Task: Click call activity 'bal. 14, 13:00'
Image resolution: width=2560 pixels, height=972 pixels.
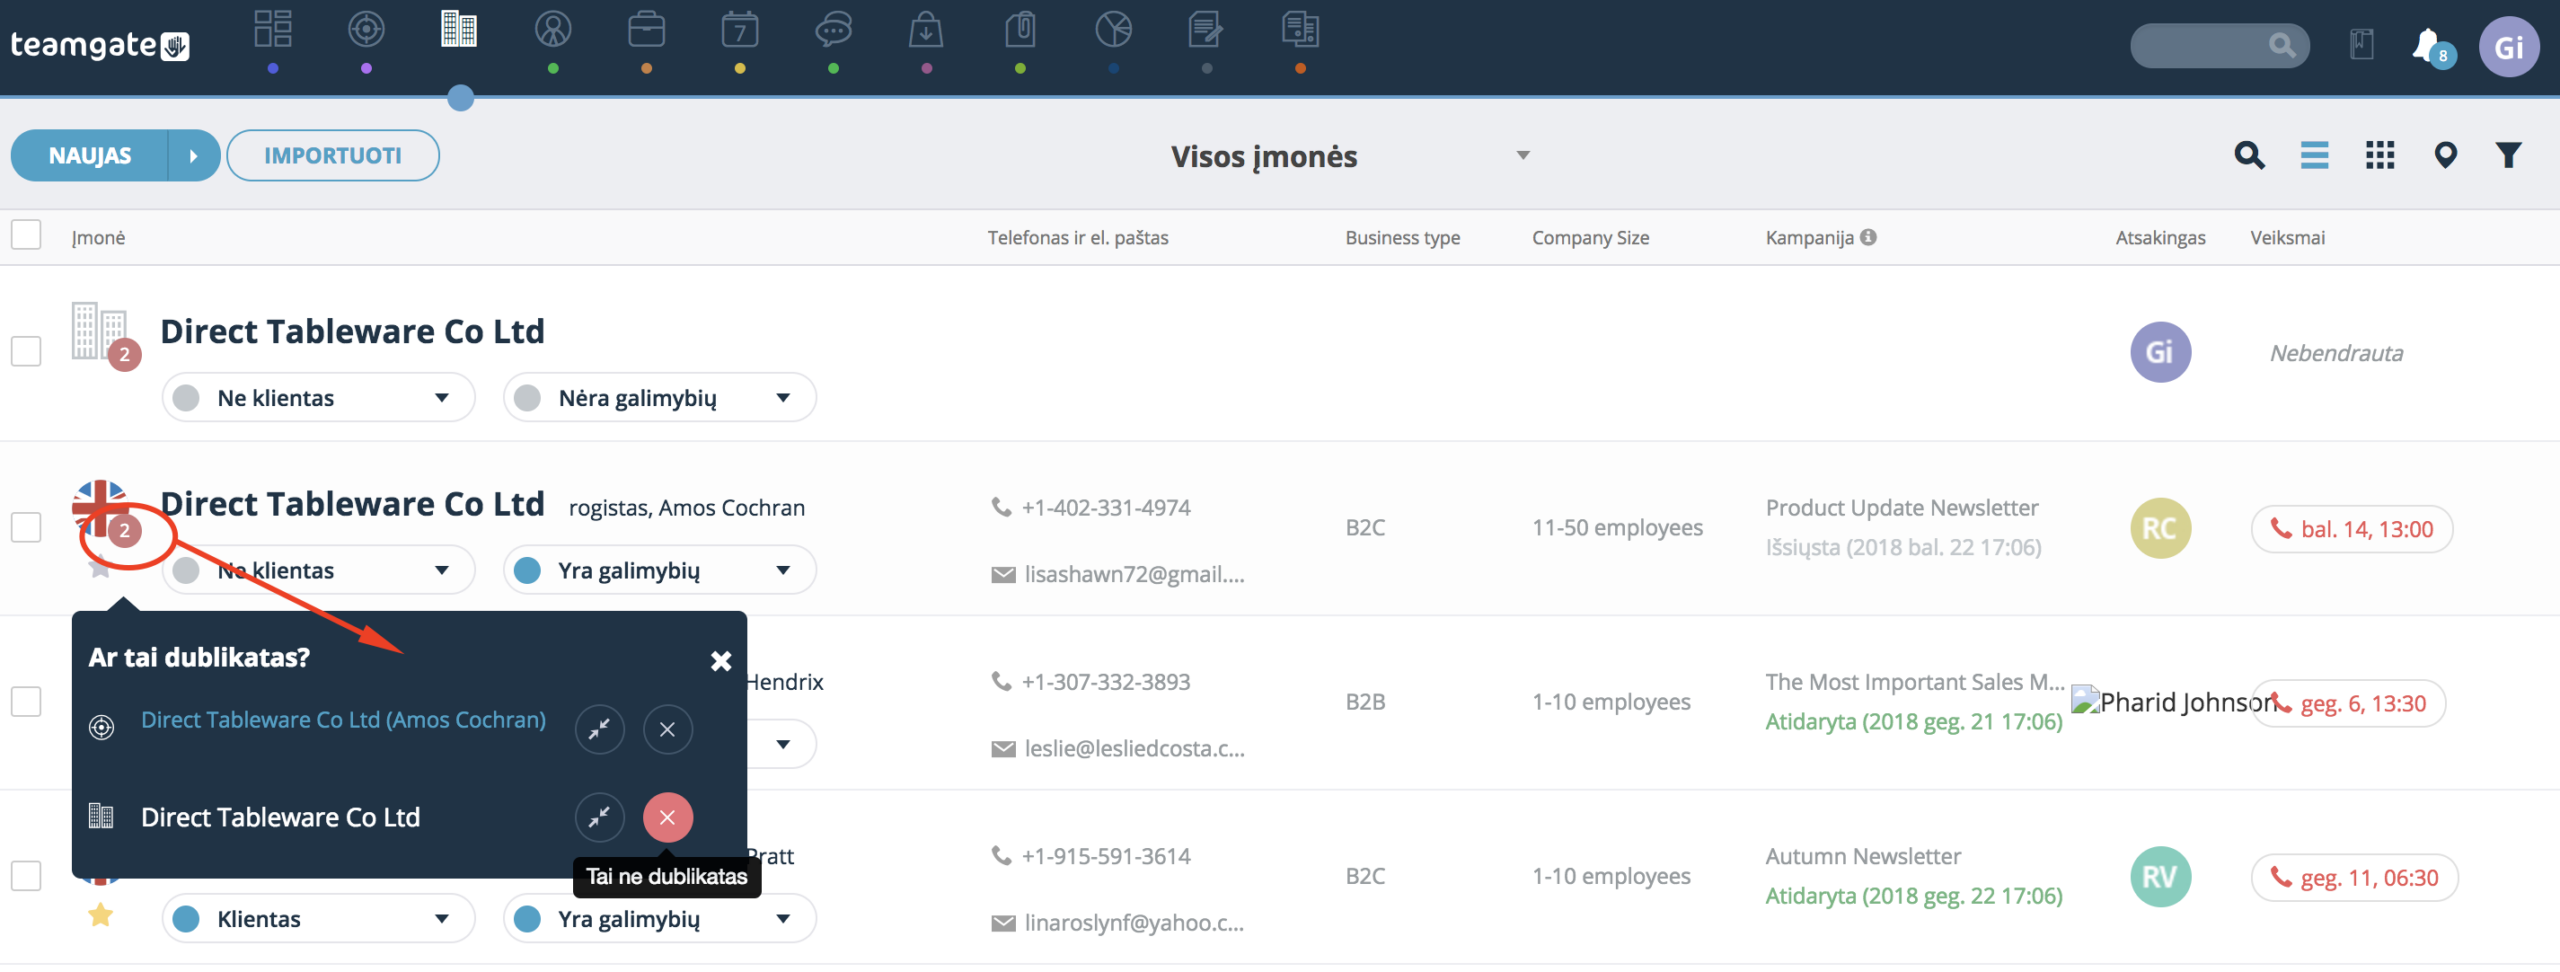Action: (x=2352, y=529)
